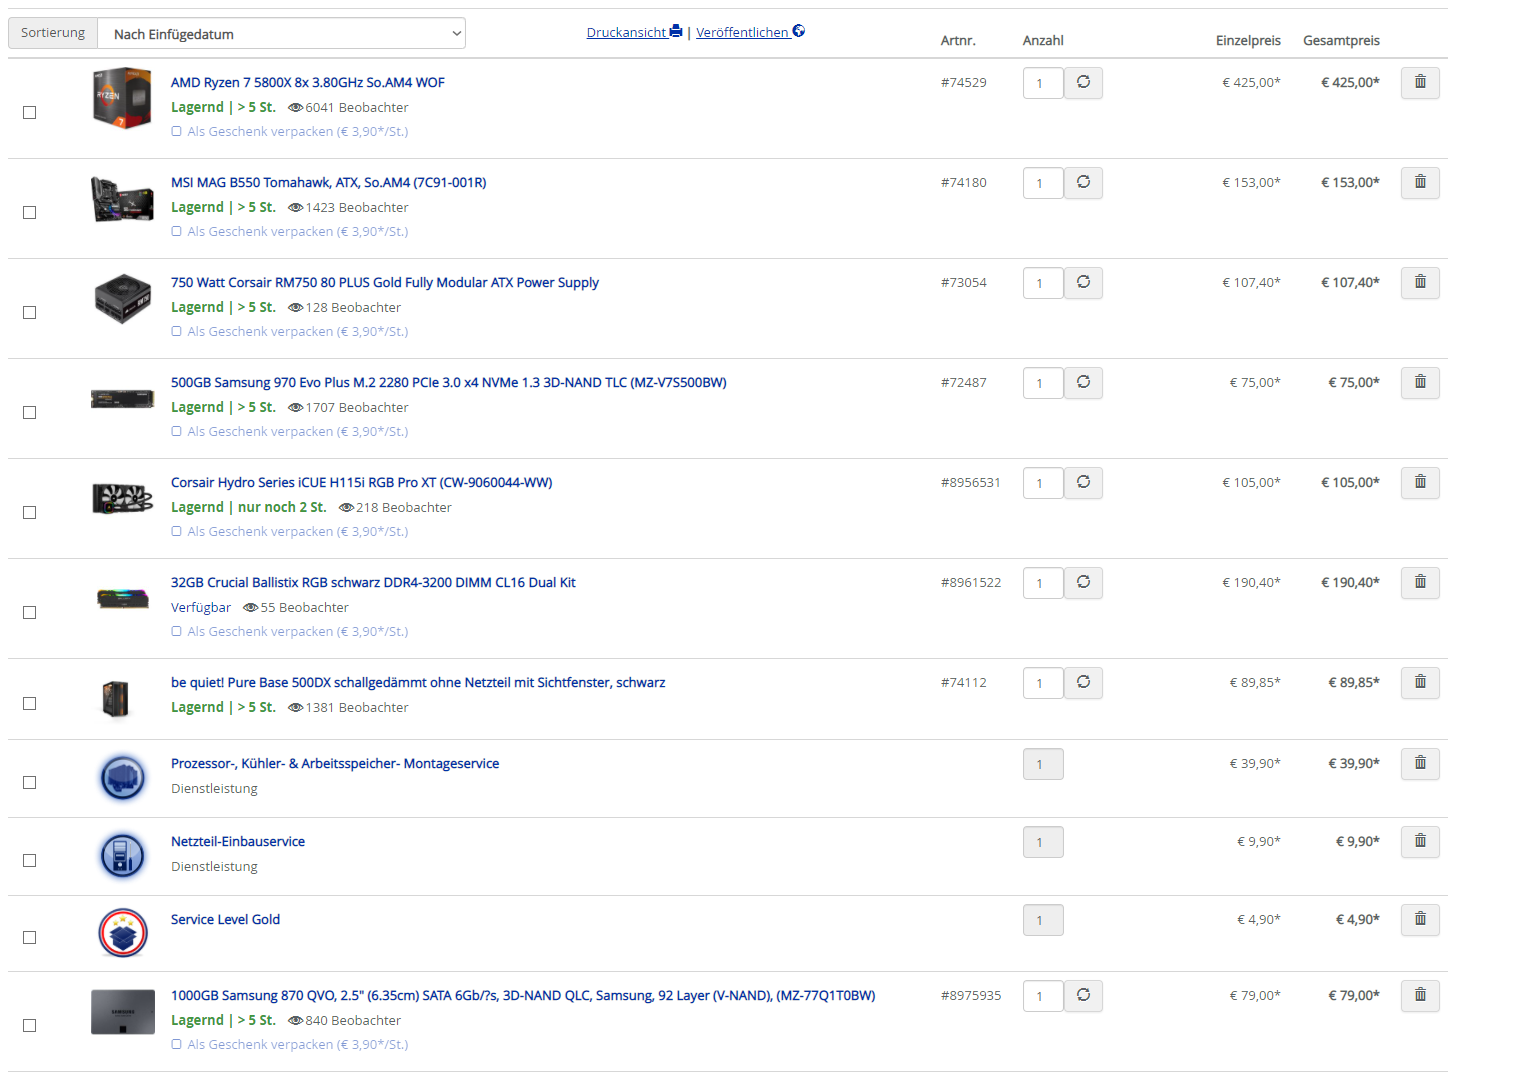Select the Corsair Hydro H115i row checkbox
1536x1075 pixels.
pyautogui.click(x=30, y=513)
